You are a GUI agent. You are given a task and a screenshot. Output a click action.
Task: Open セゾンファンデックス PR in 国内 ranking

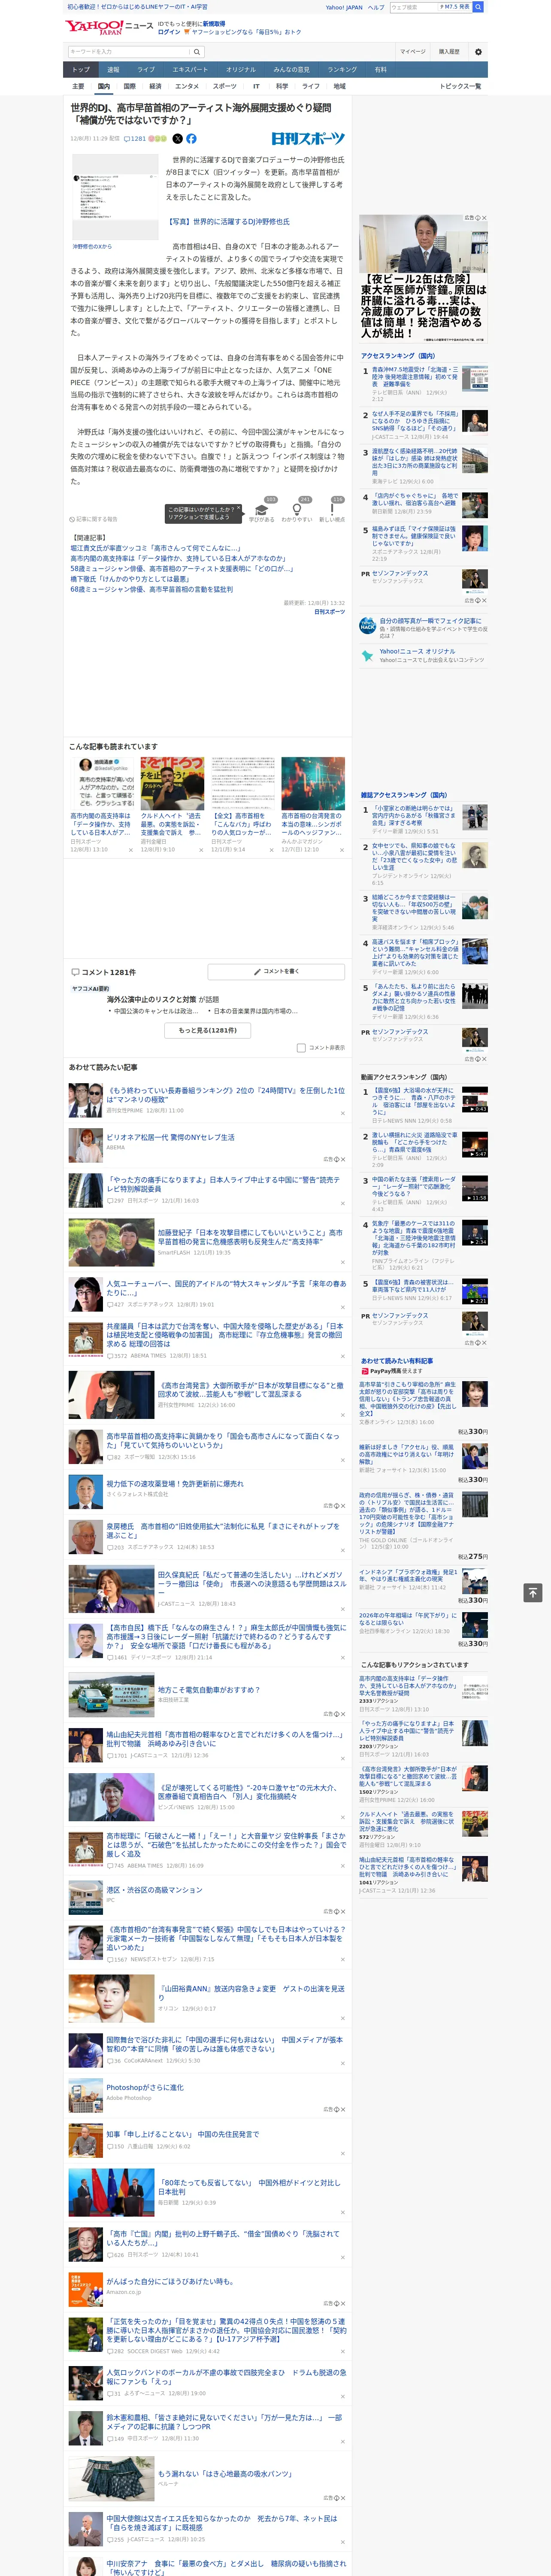399,574
